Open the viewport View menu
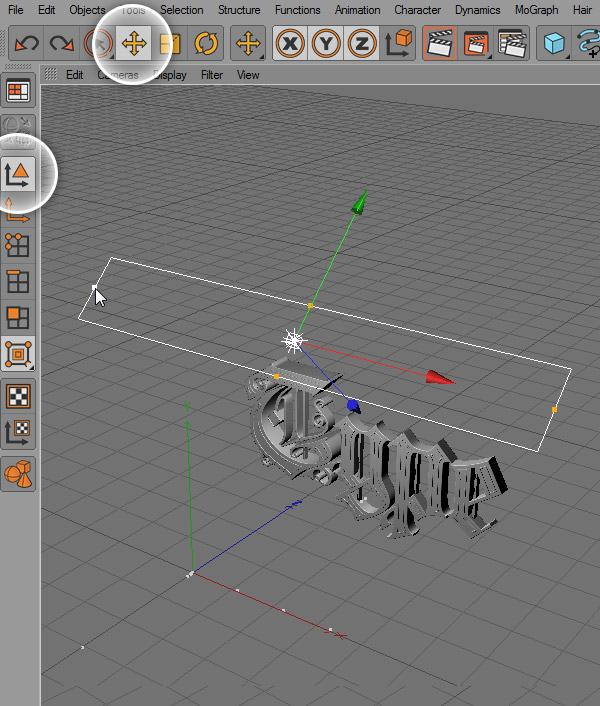The width and height of the screenshot is (600, 706). point(248,75)
